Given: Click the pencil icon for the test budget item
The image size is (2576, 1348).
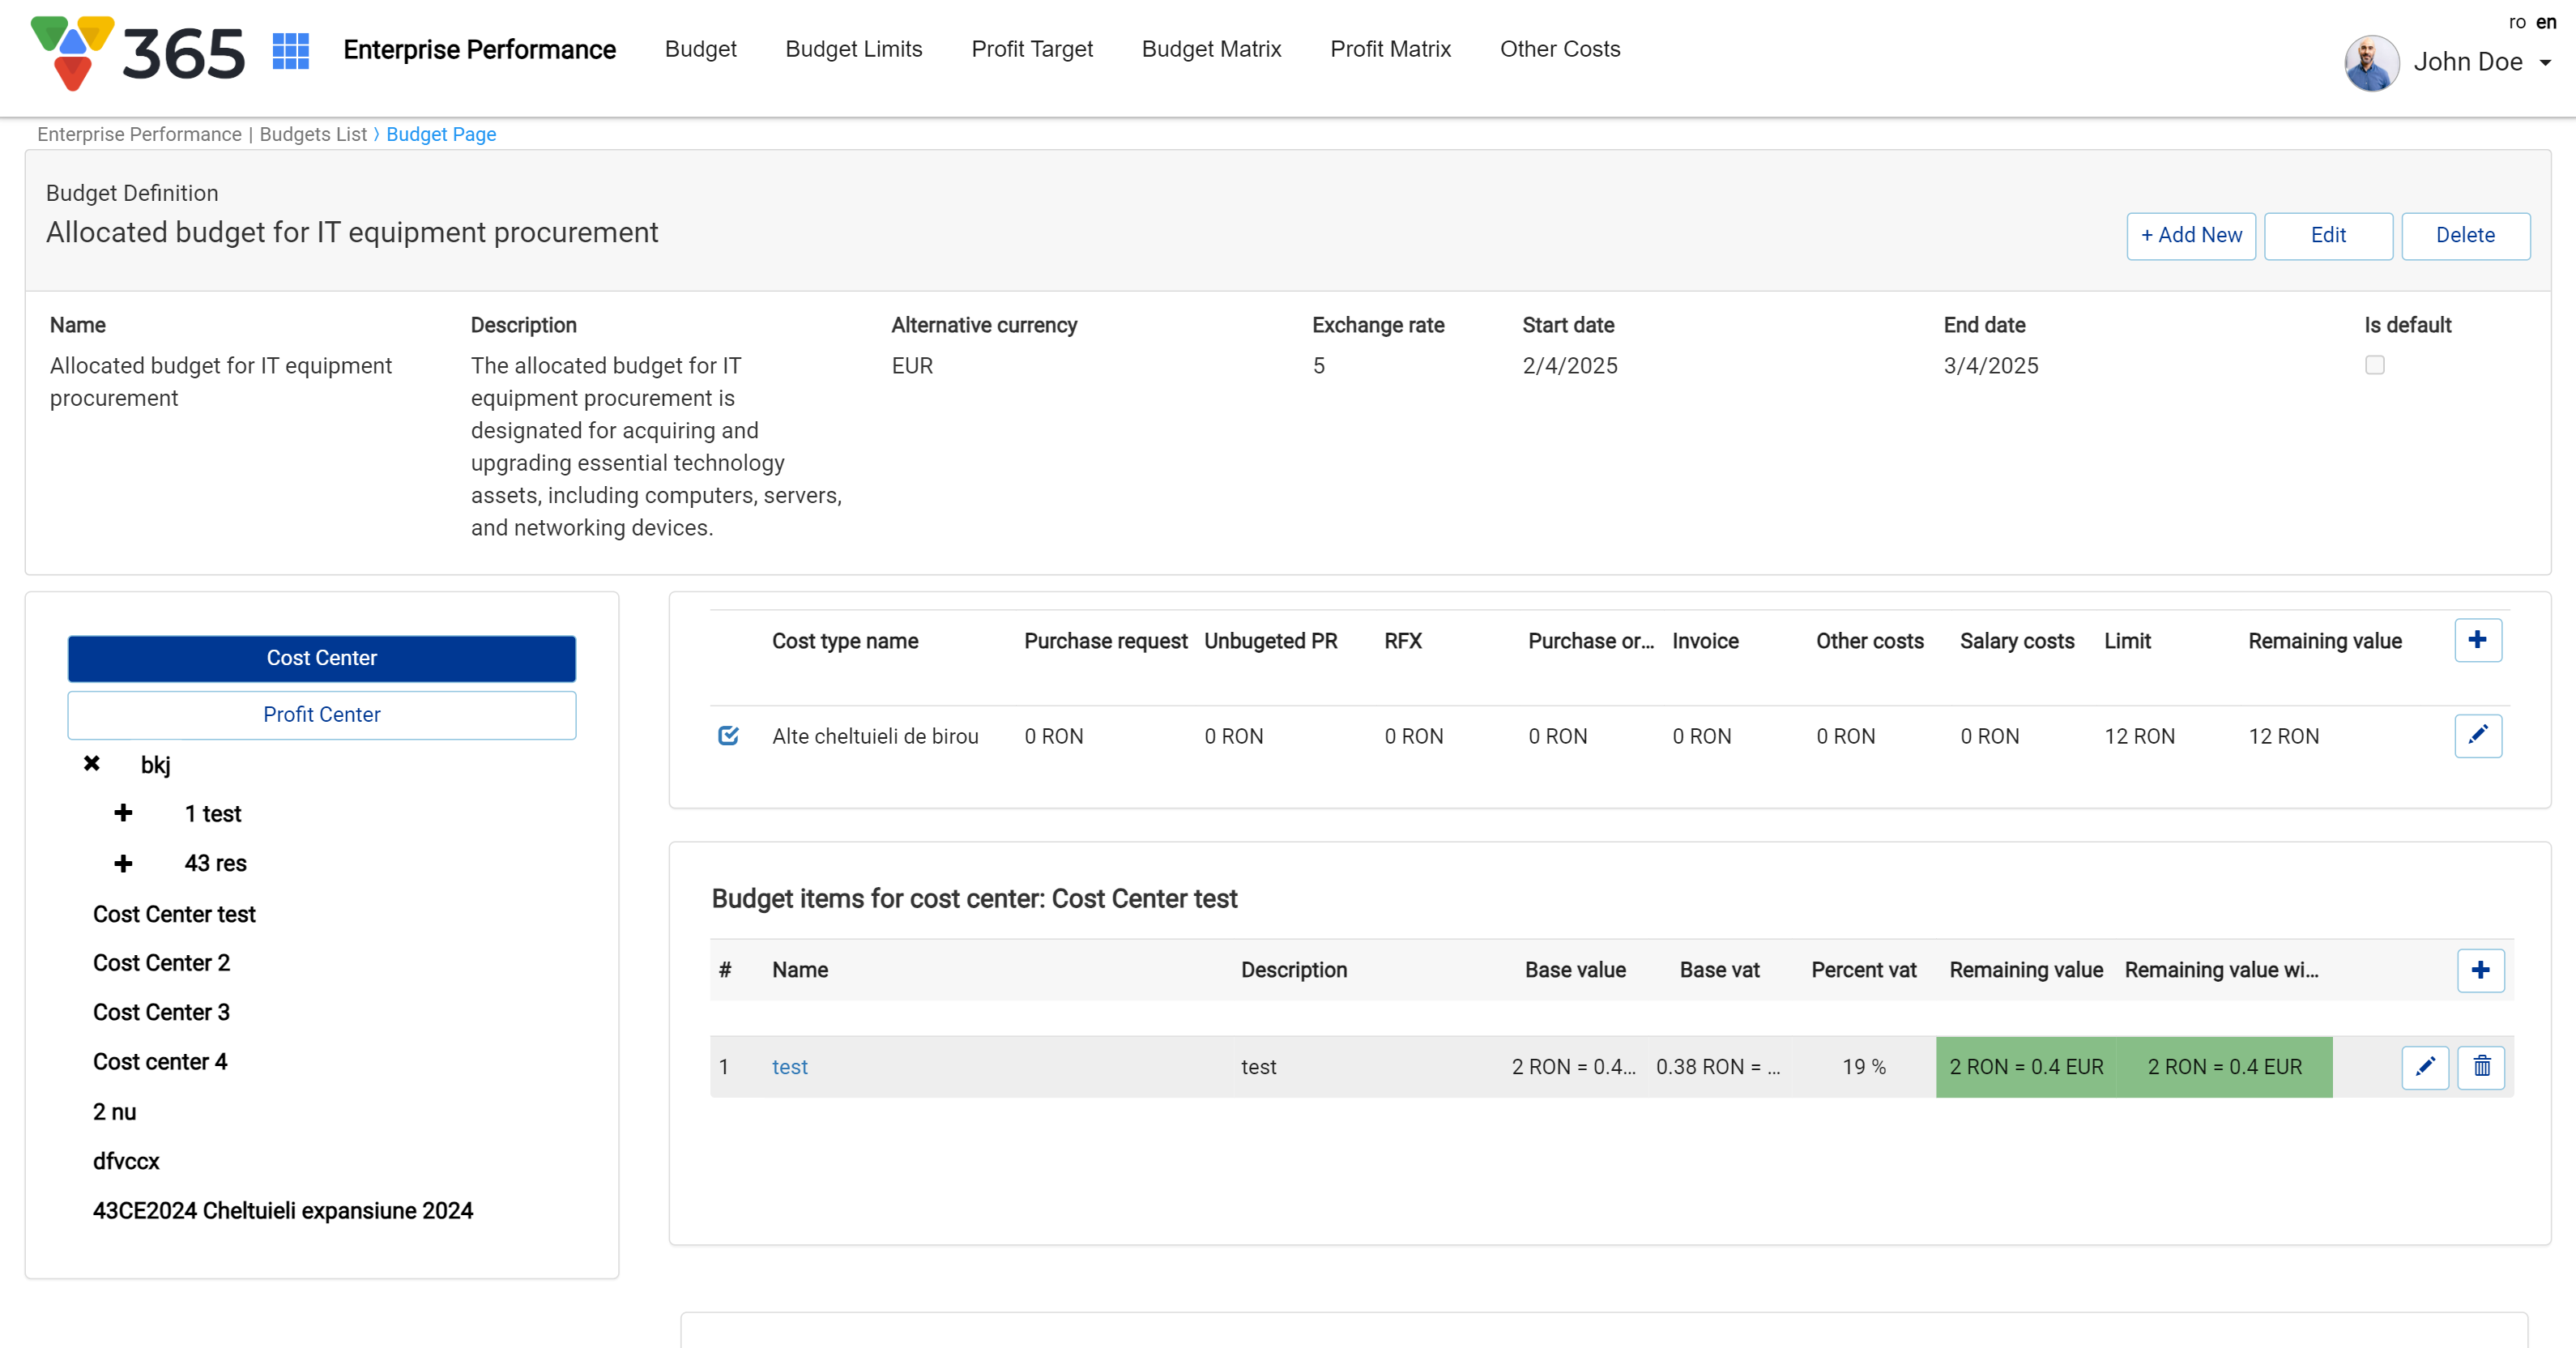Looking at the screenshot, I should 2424,1067.
